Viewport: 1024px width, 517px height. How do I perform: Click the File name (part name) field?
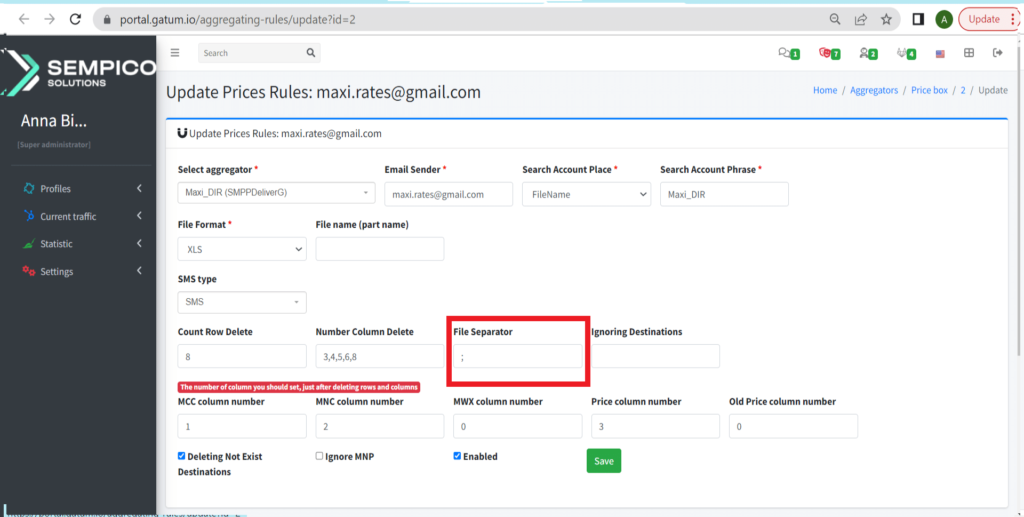click(379, 249)
